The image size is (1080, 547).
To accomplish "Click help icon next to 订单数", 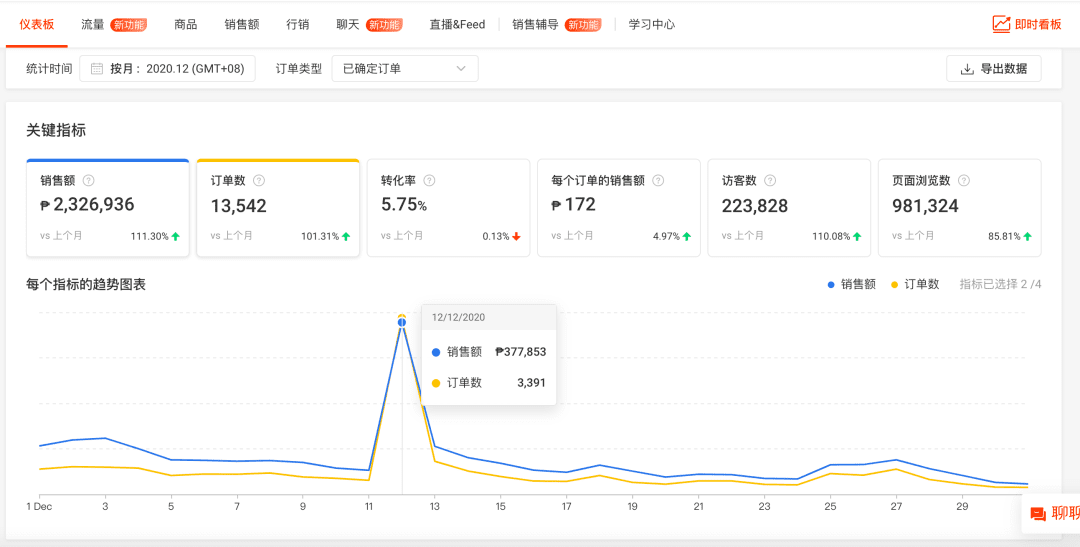I will [259, 181].
